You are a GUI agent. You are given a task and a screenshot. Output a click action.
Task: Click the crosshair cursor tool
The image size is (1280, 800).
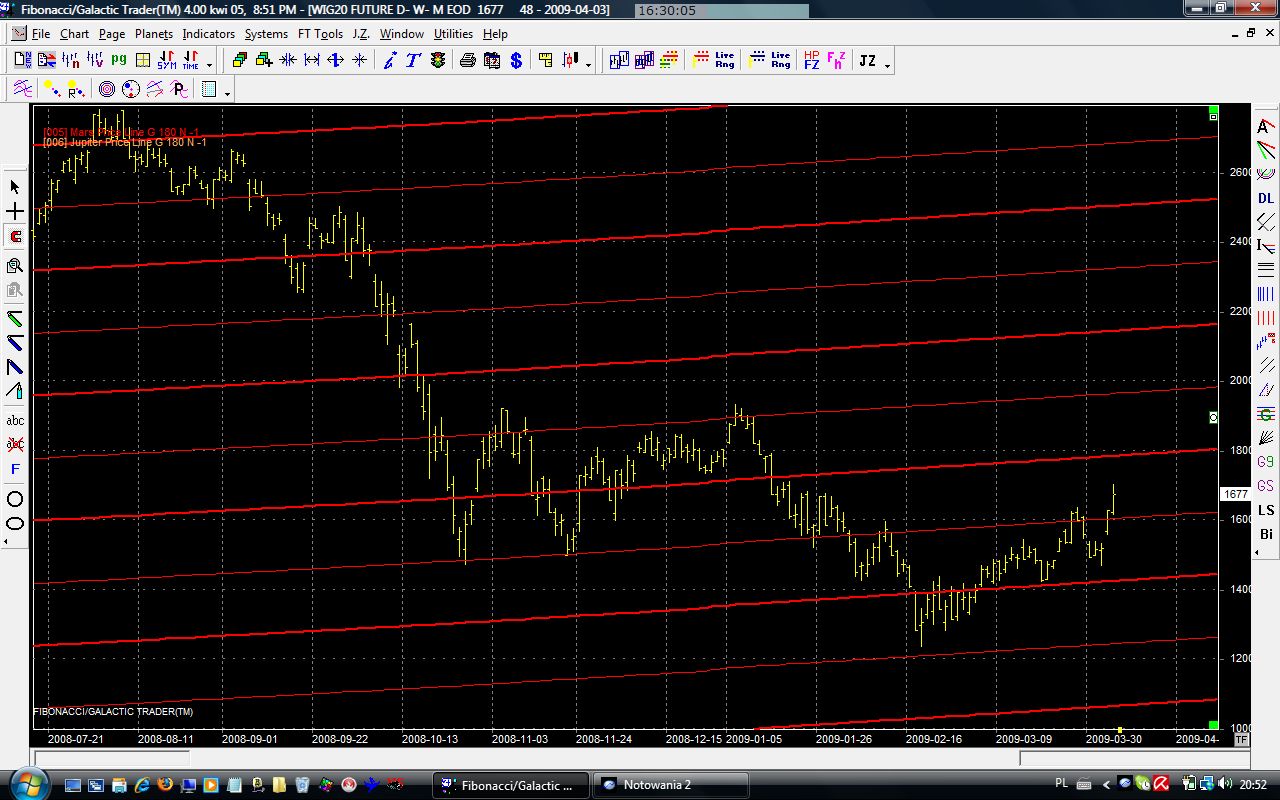click(15, 212)
